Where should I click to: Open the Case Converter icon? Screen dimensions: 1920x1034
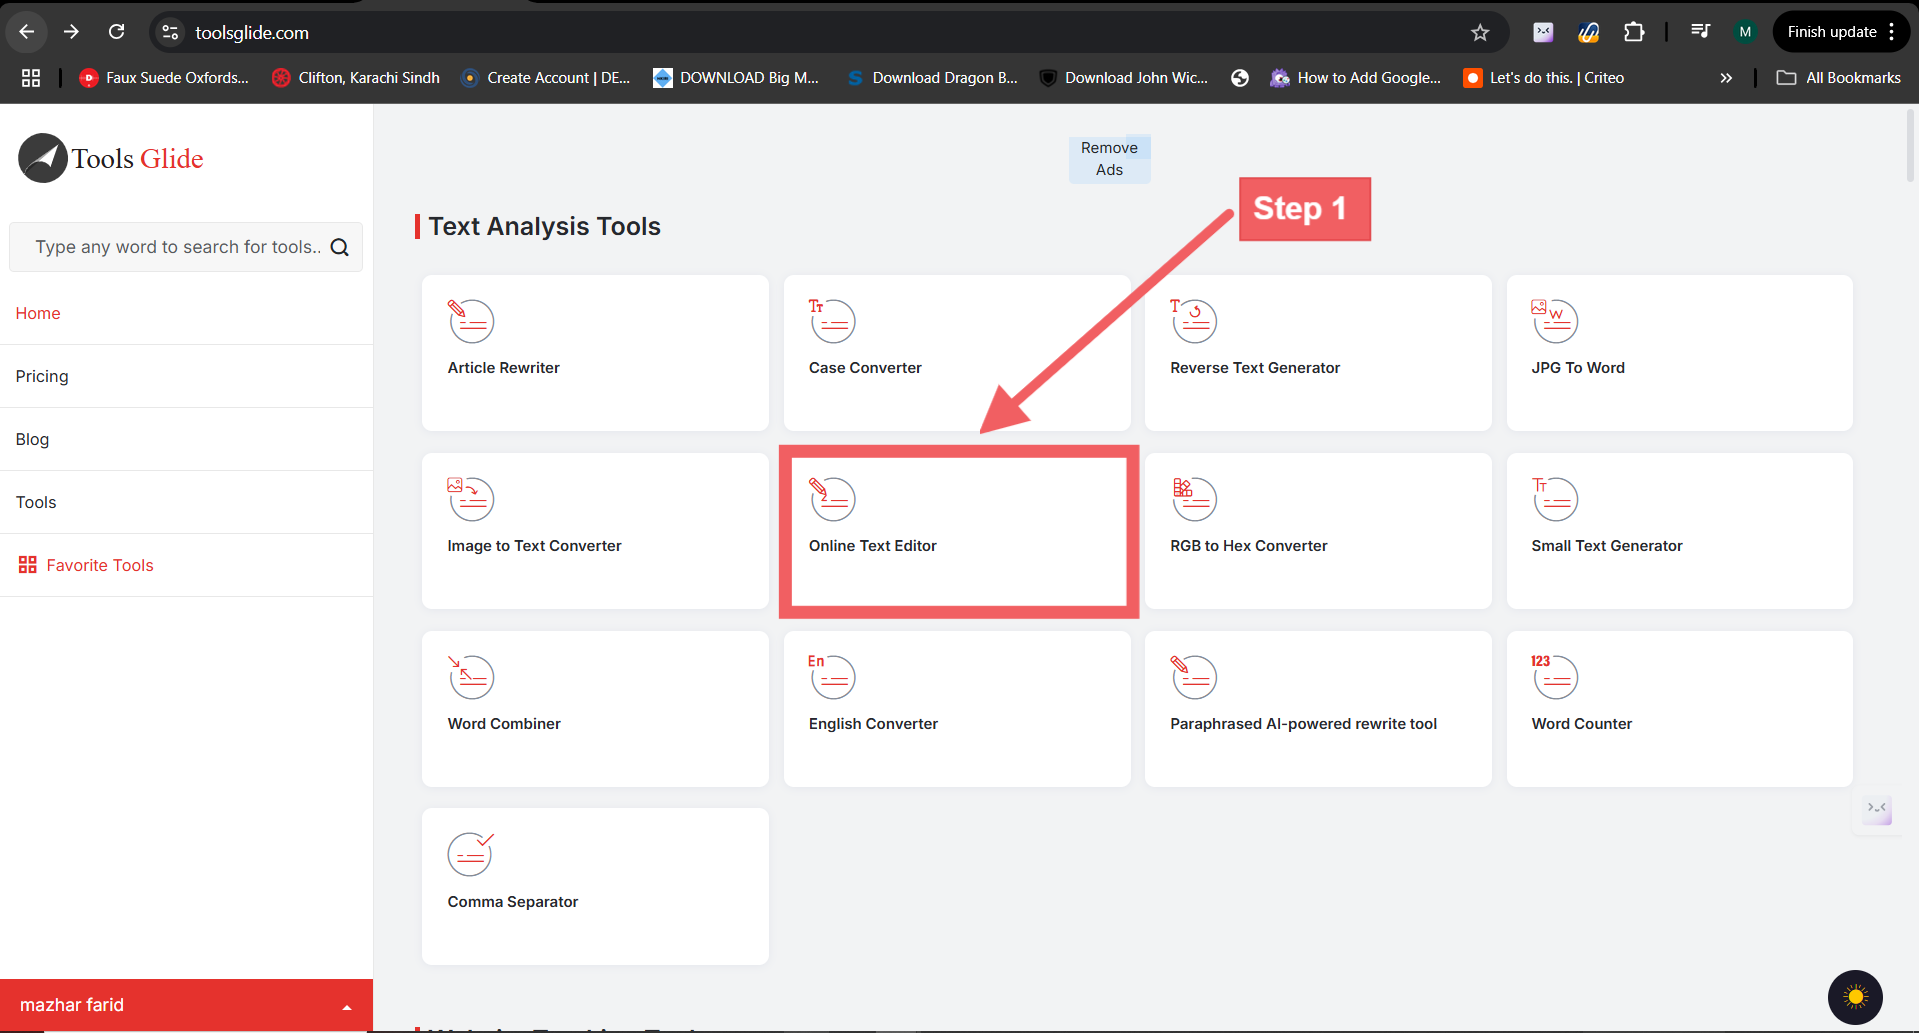pos(832,321)
